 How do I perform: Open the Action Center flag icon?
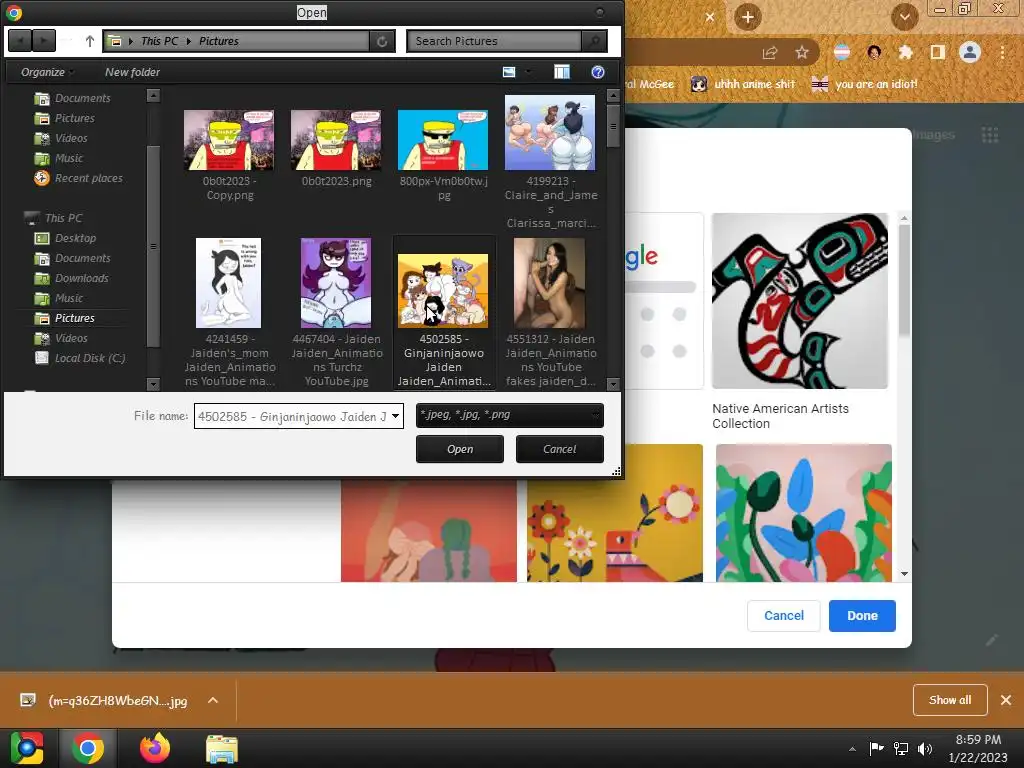876,748
